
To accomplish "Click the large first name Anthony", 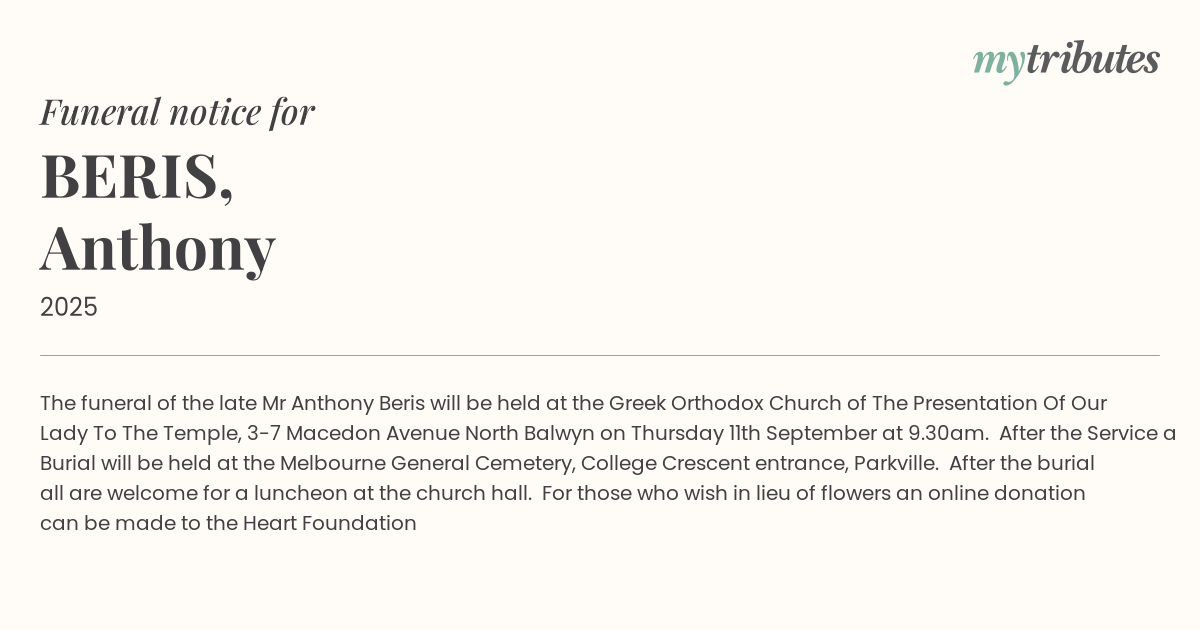I will pyautogui.click(x=157, y=247).
